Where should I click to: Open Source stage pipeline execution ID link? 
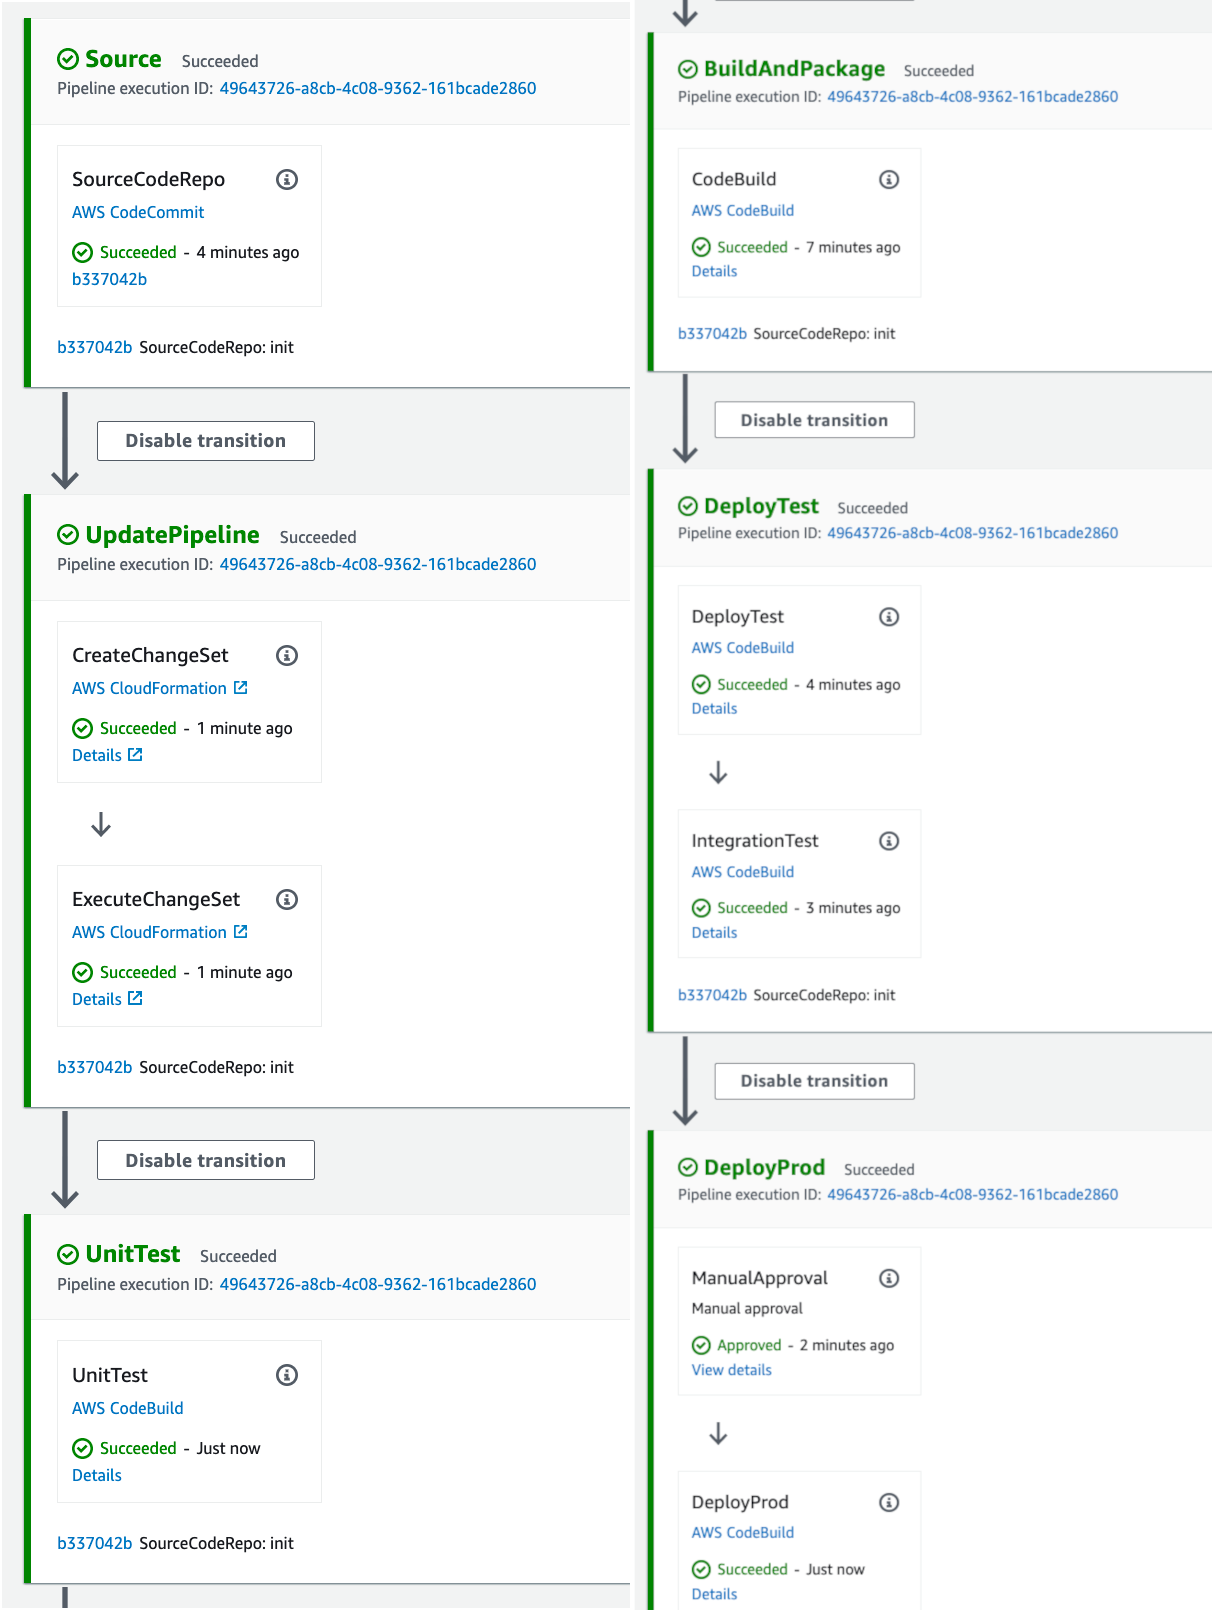coord(377,88)
